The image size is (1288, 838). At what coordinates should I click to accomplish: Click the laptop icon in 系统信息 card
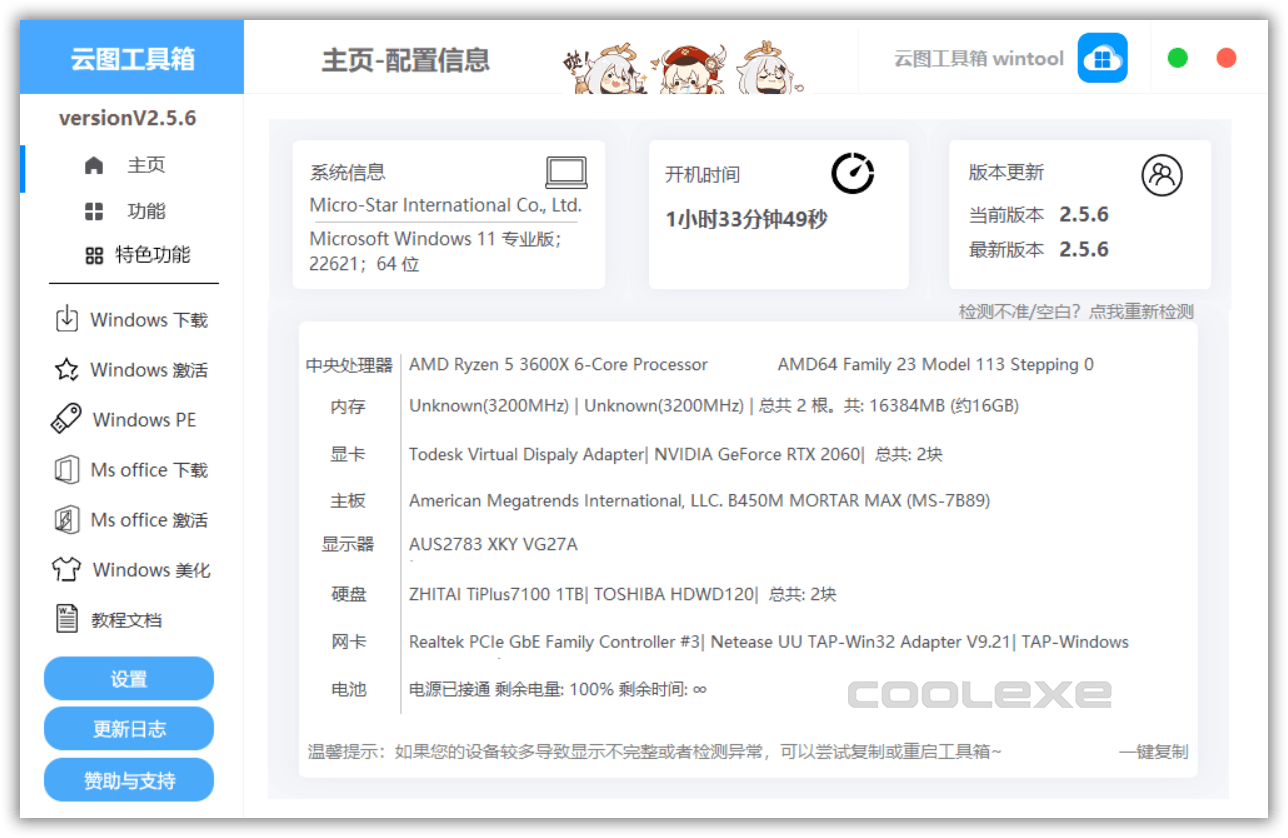click(x=566, y=170)
